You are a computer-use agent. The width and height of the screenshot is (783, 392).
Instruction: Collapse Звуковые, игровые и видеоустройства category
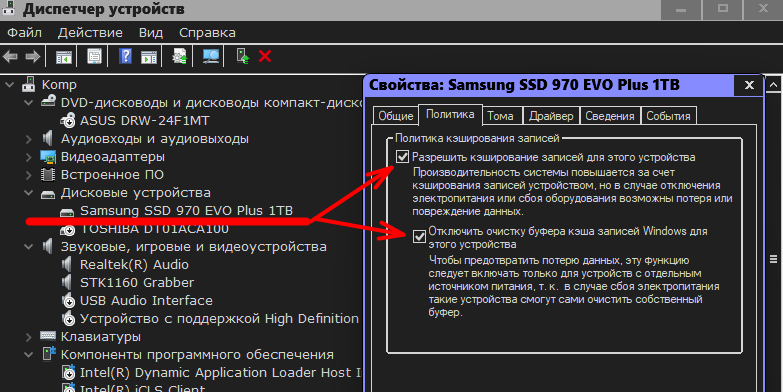coord(29,247)
